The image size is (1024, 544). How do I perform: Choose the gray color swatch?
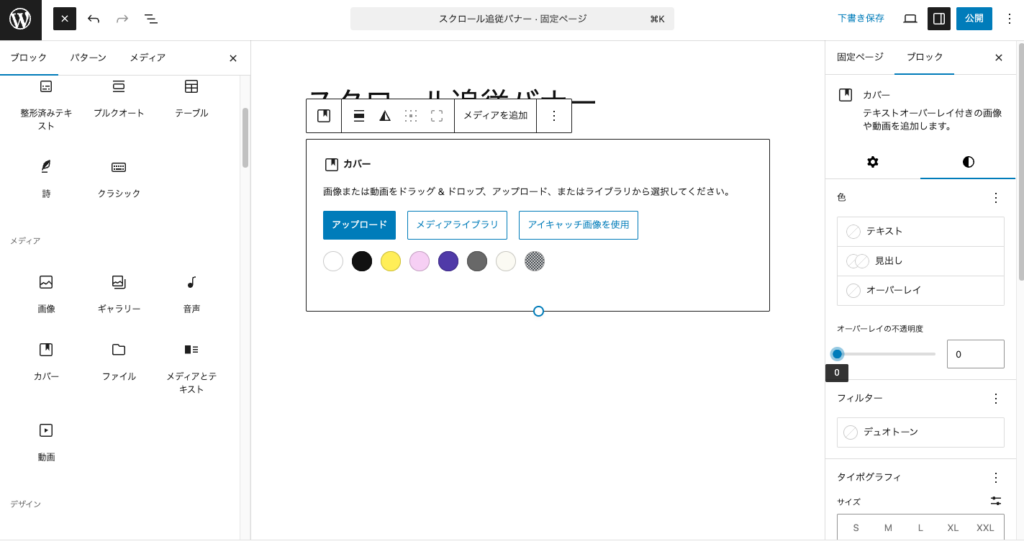477,261
